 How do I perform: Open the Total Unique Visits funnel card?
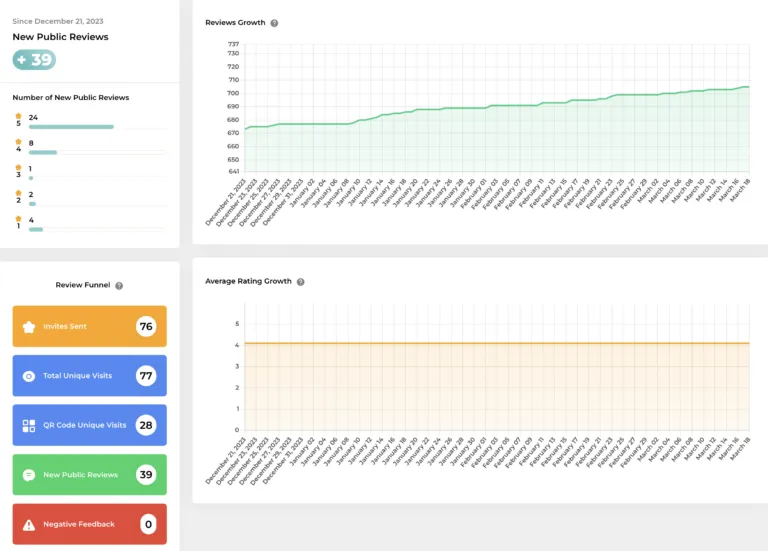point(90,376)
